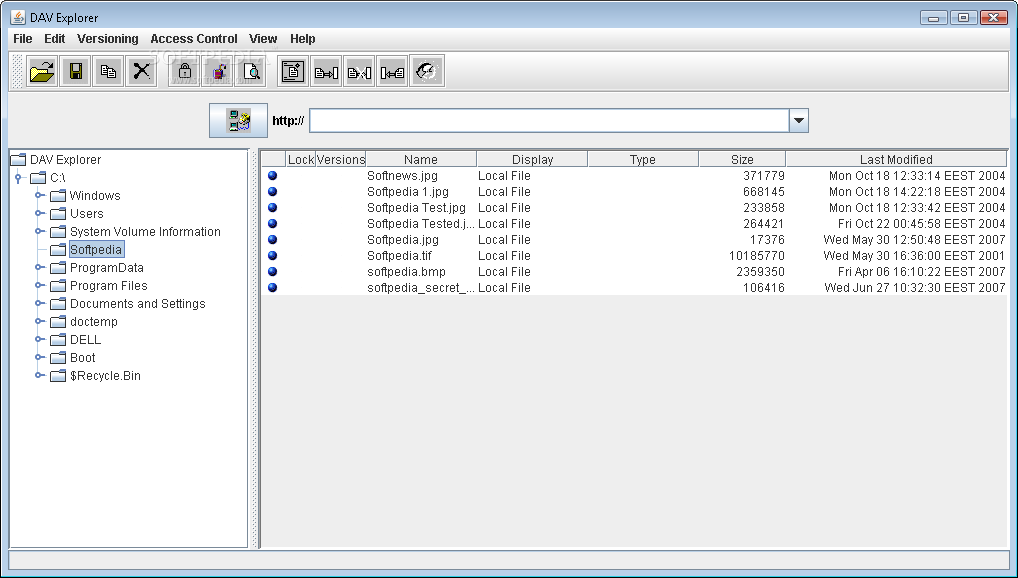Click the folder icon of Windows
The width and height of the screenshot is (1018, 578).
coord(58,195)
